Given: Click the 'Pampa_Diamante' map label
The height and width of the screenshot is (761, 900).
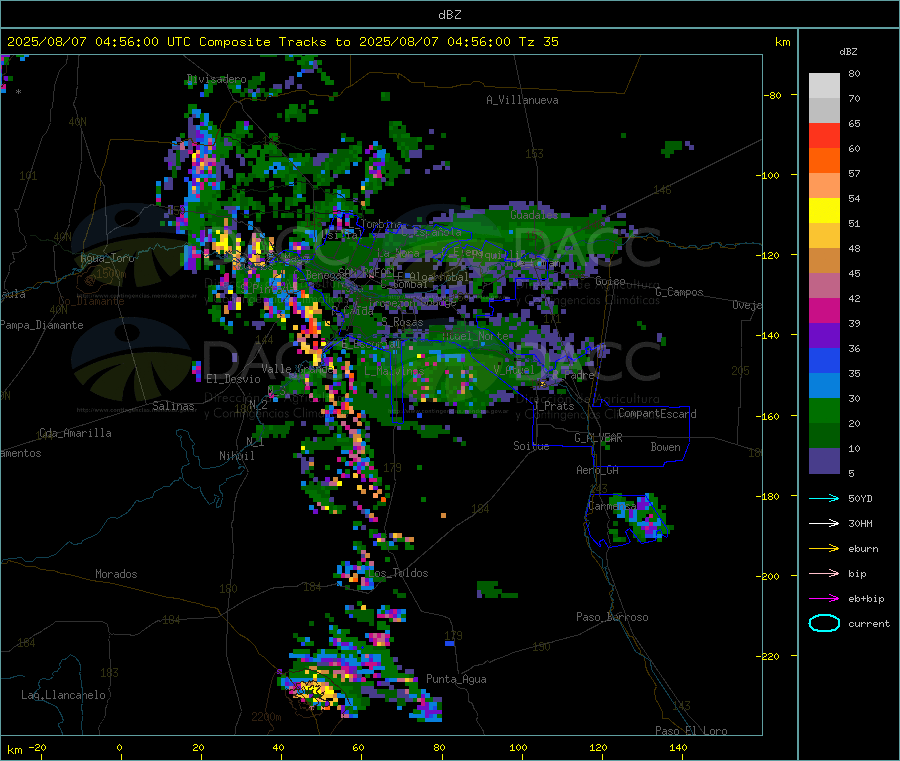Looking at the screenshot, I should point(42,325).
